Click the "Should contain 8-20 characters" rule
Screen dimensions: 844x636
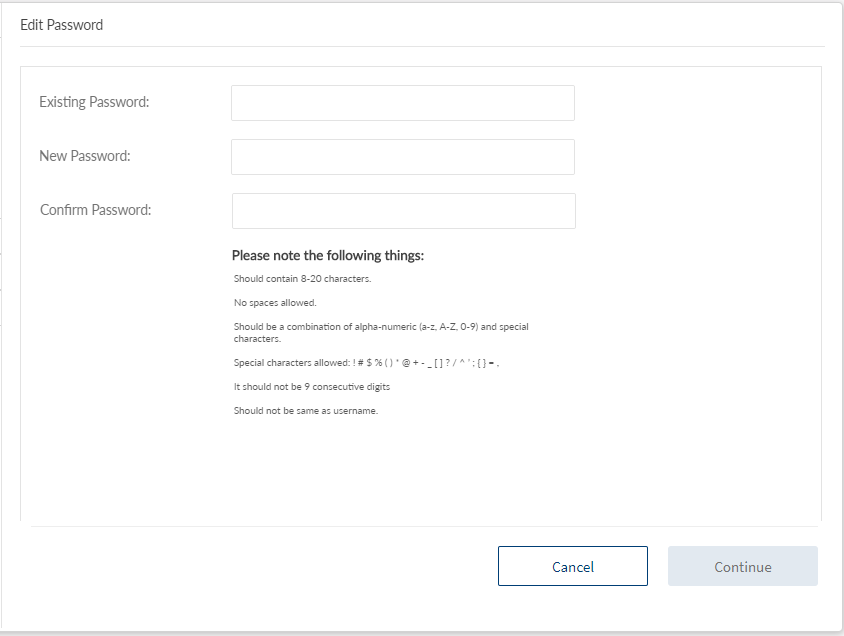(302, 279)
